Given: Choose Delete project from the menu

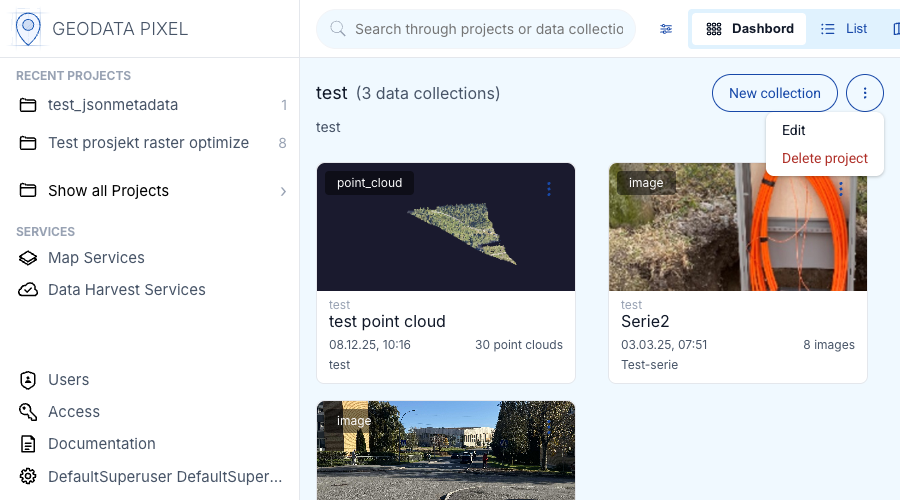Looking at the screenshot, I should 824,158.
